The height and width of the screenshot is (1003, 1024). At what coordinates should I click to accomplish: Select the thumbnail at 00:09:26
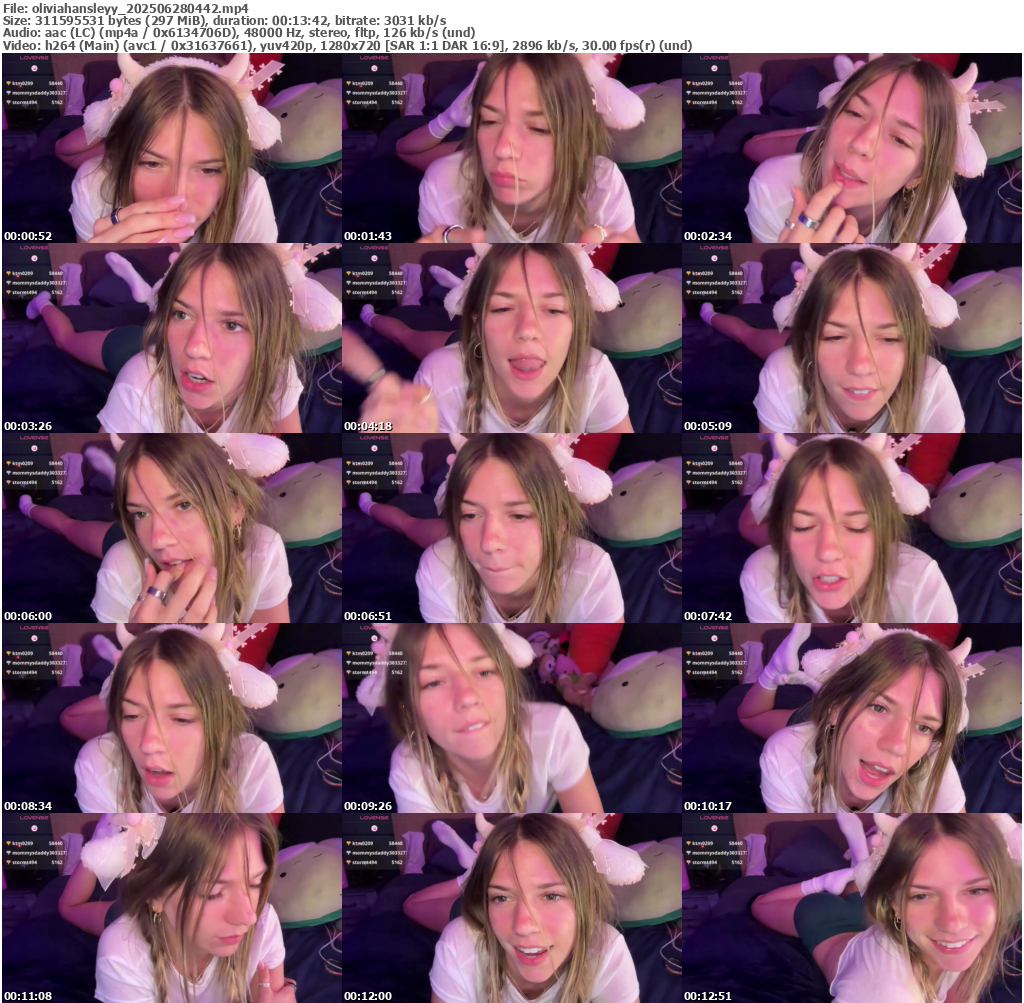pyautogui.click(x=511, y=718)
